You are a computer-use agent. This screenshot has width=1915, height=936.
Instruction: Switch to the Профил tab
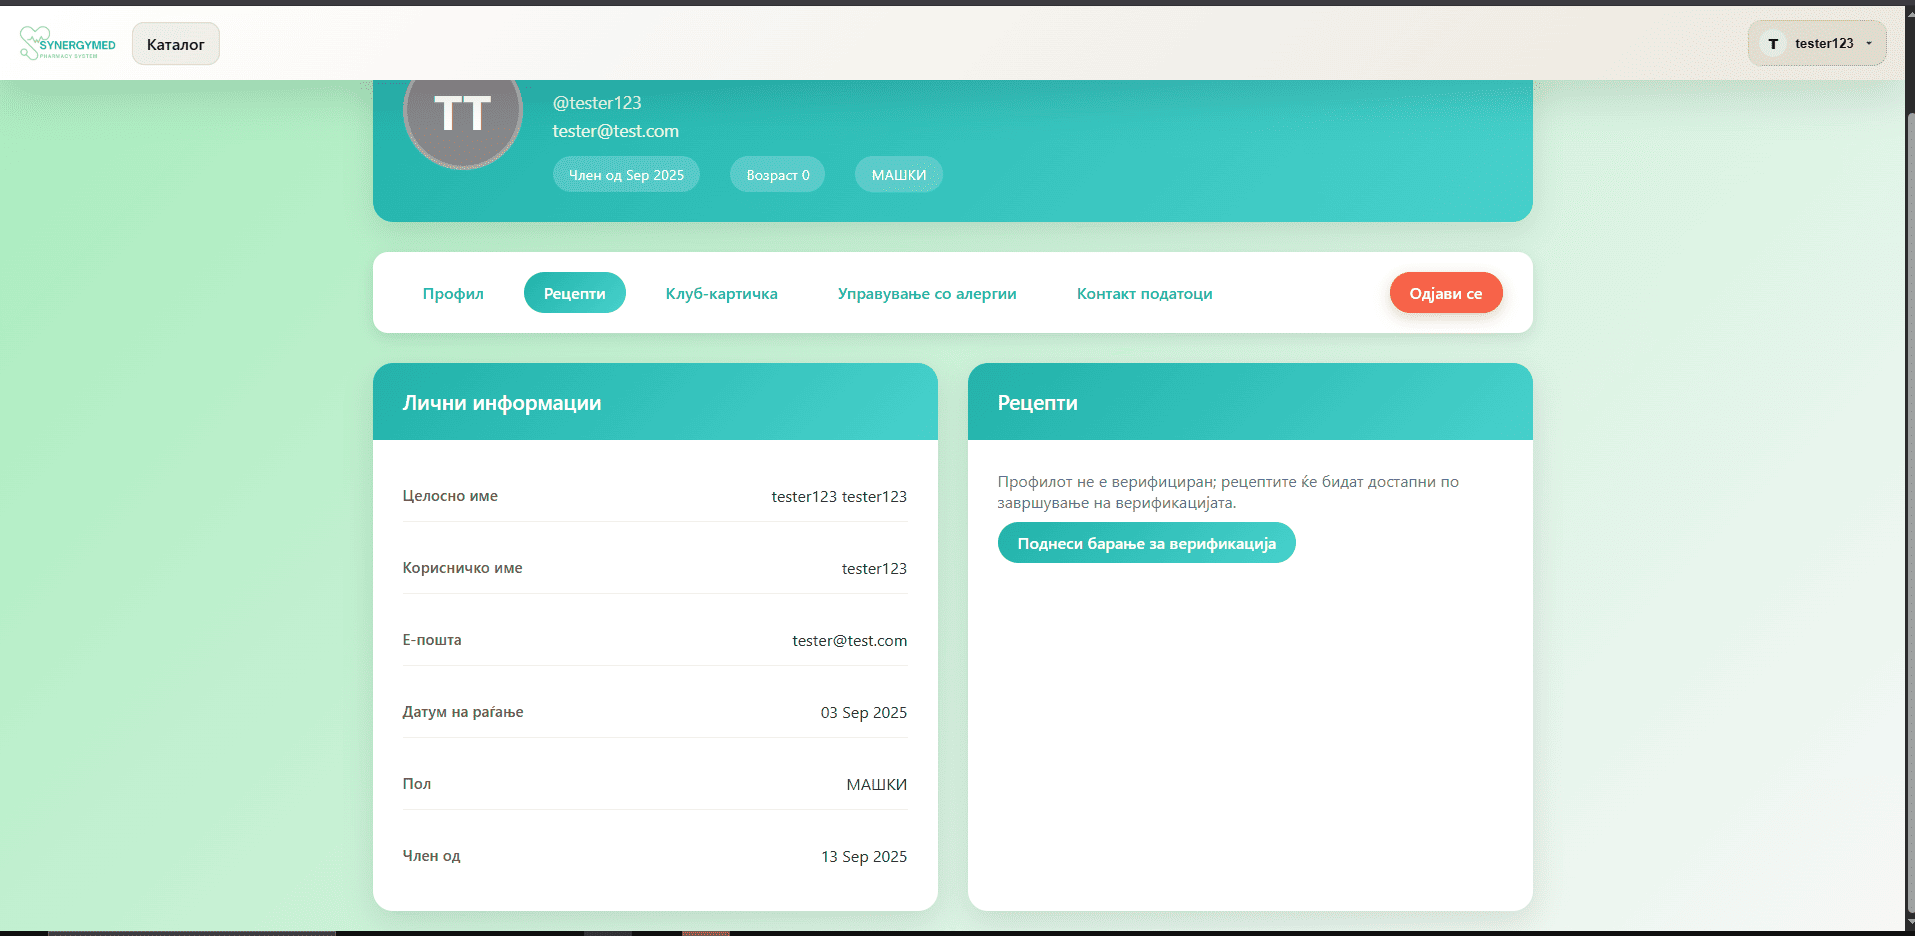pyautogui.click(x=453, y=293)
